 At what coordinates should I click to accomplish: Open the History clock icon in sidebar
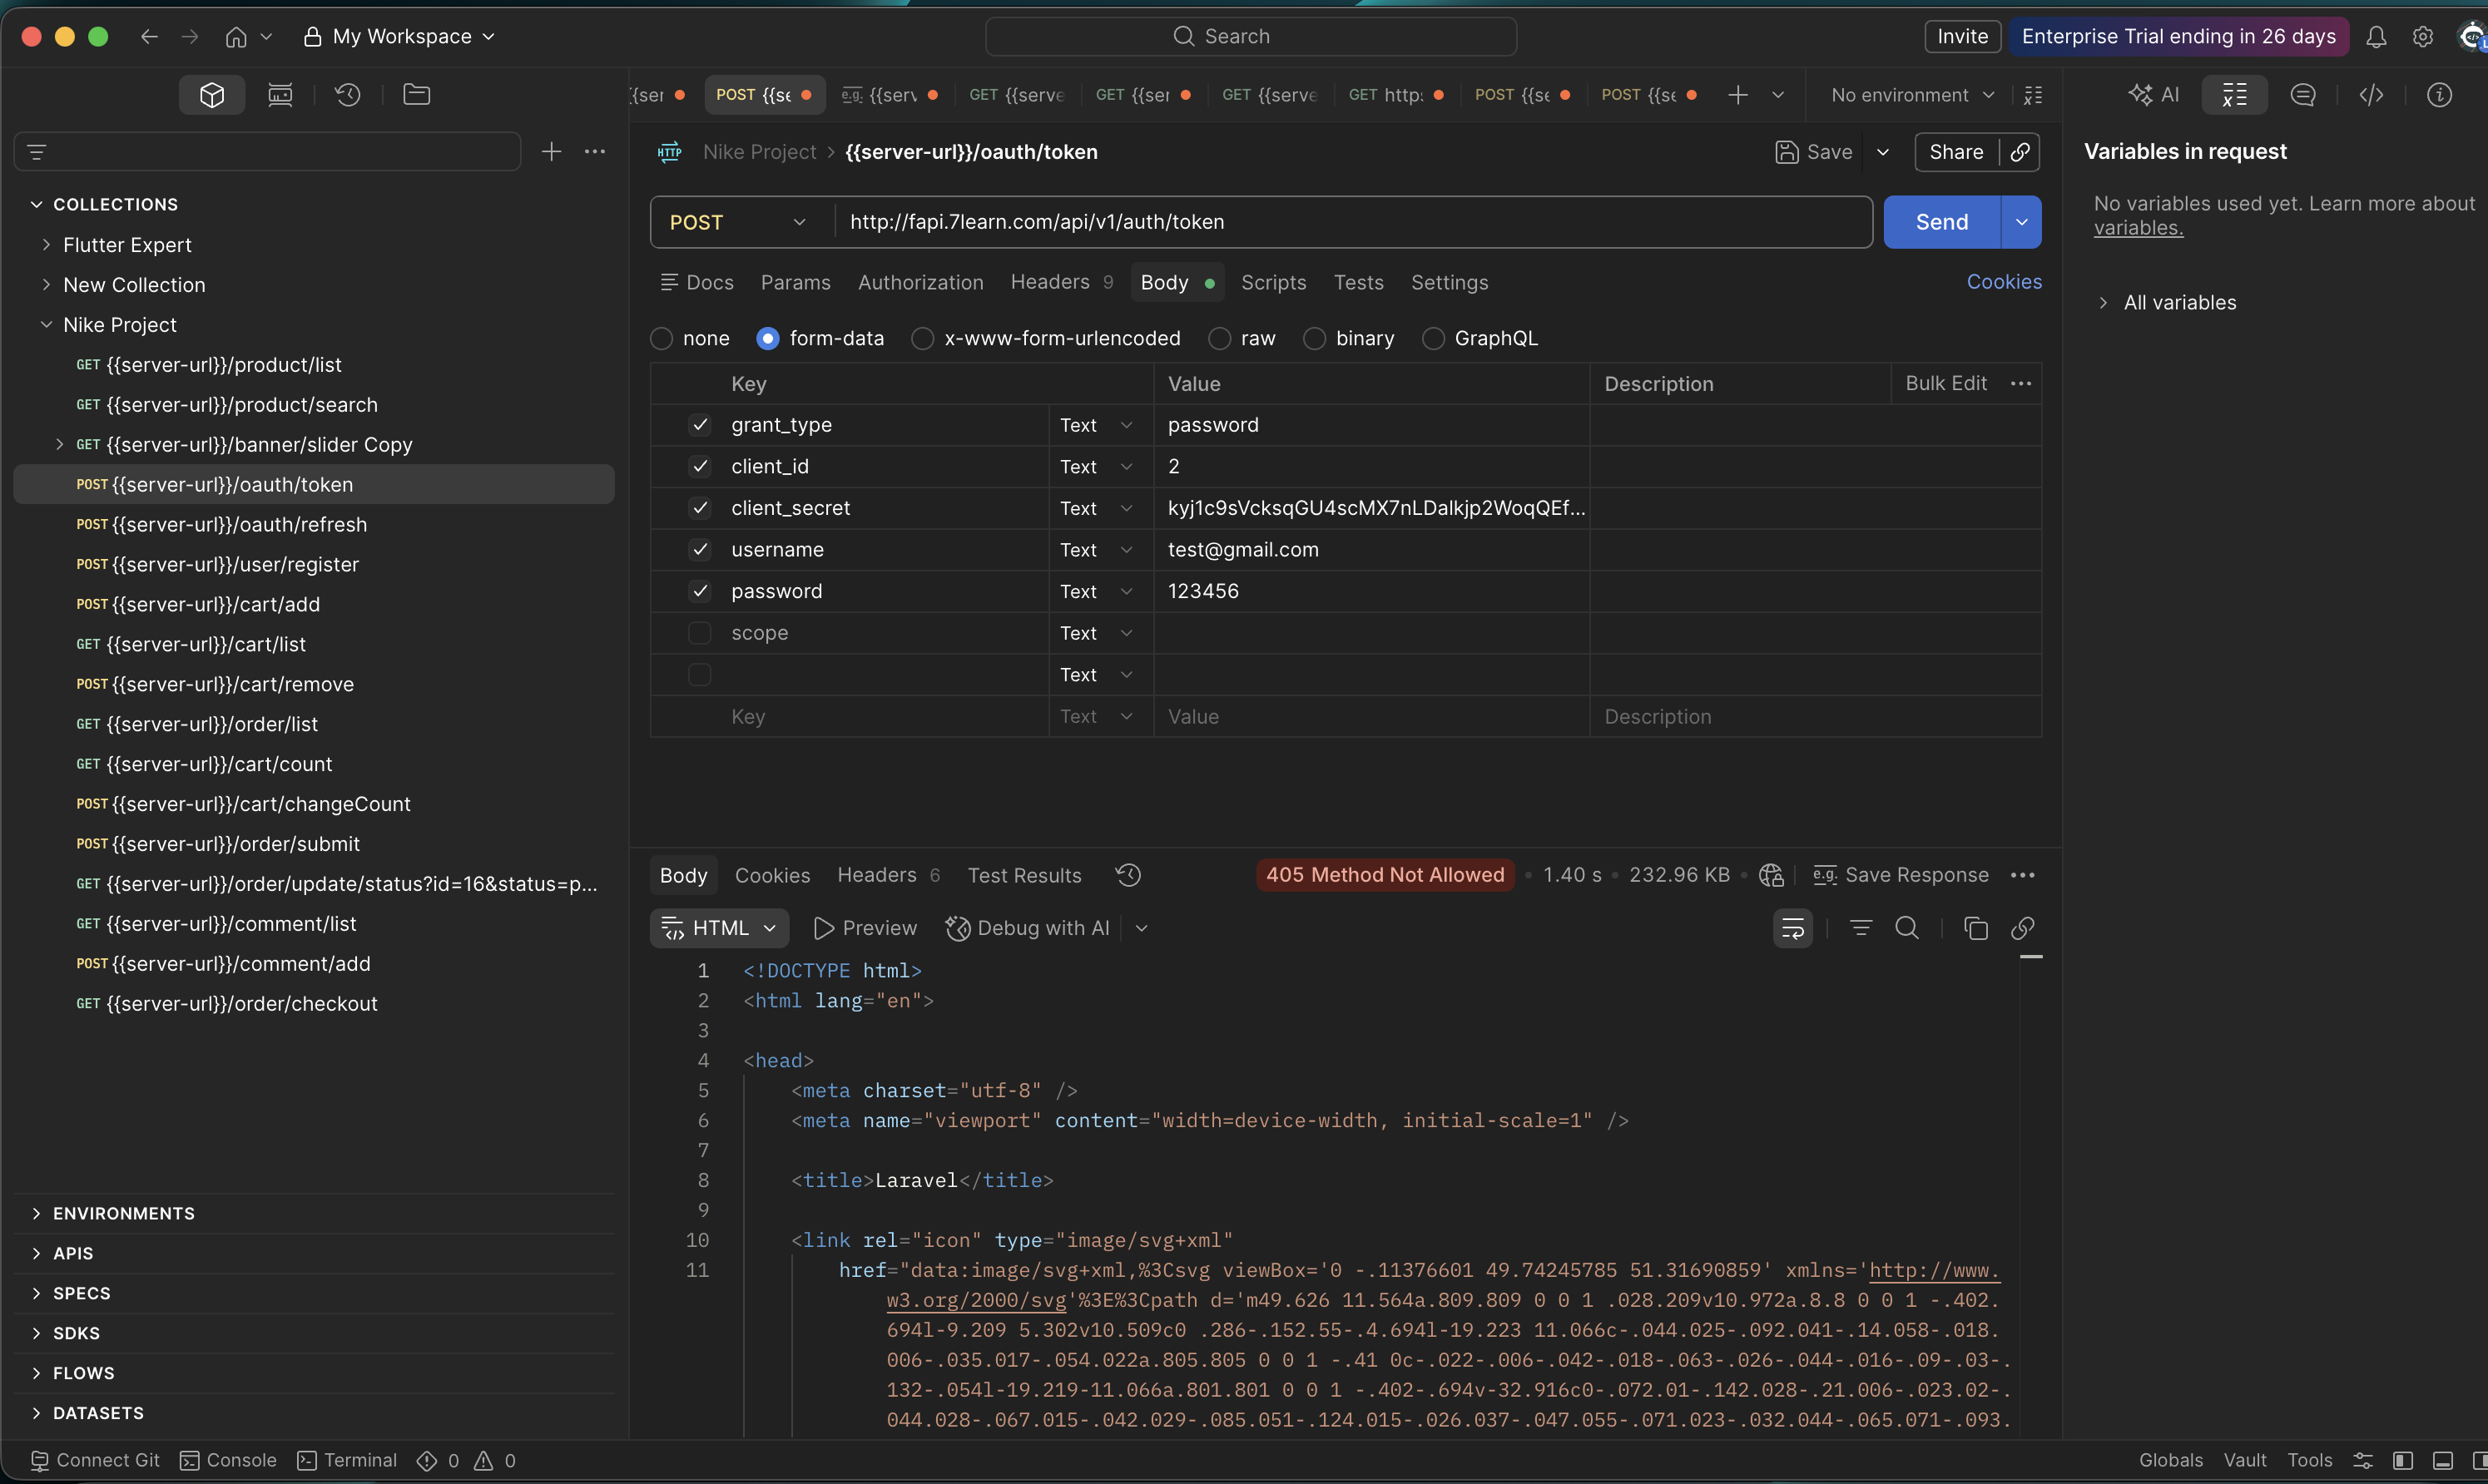(347, 95)
